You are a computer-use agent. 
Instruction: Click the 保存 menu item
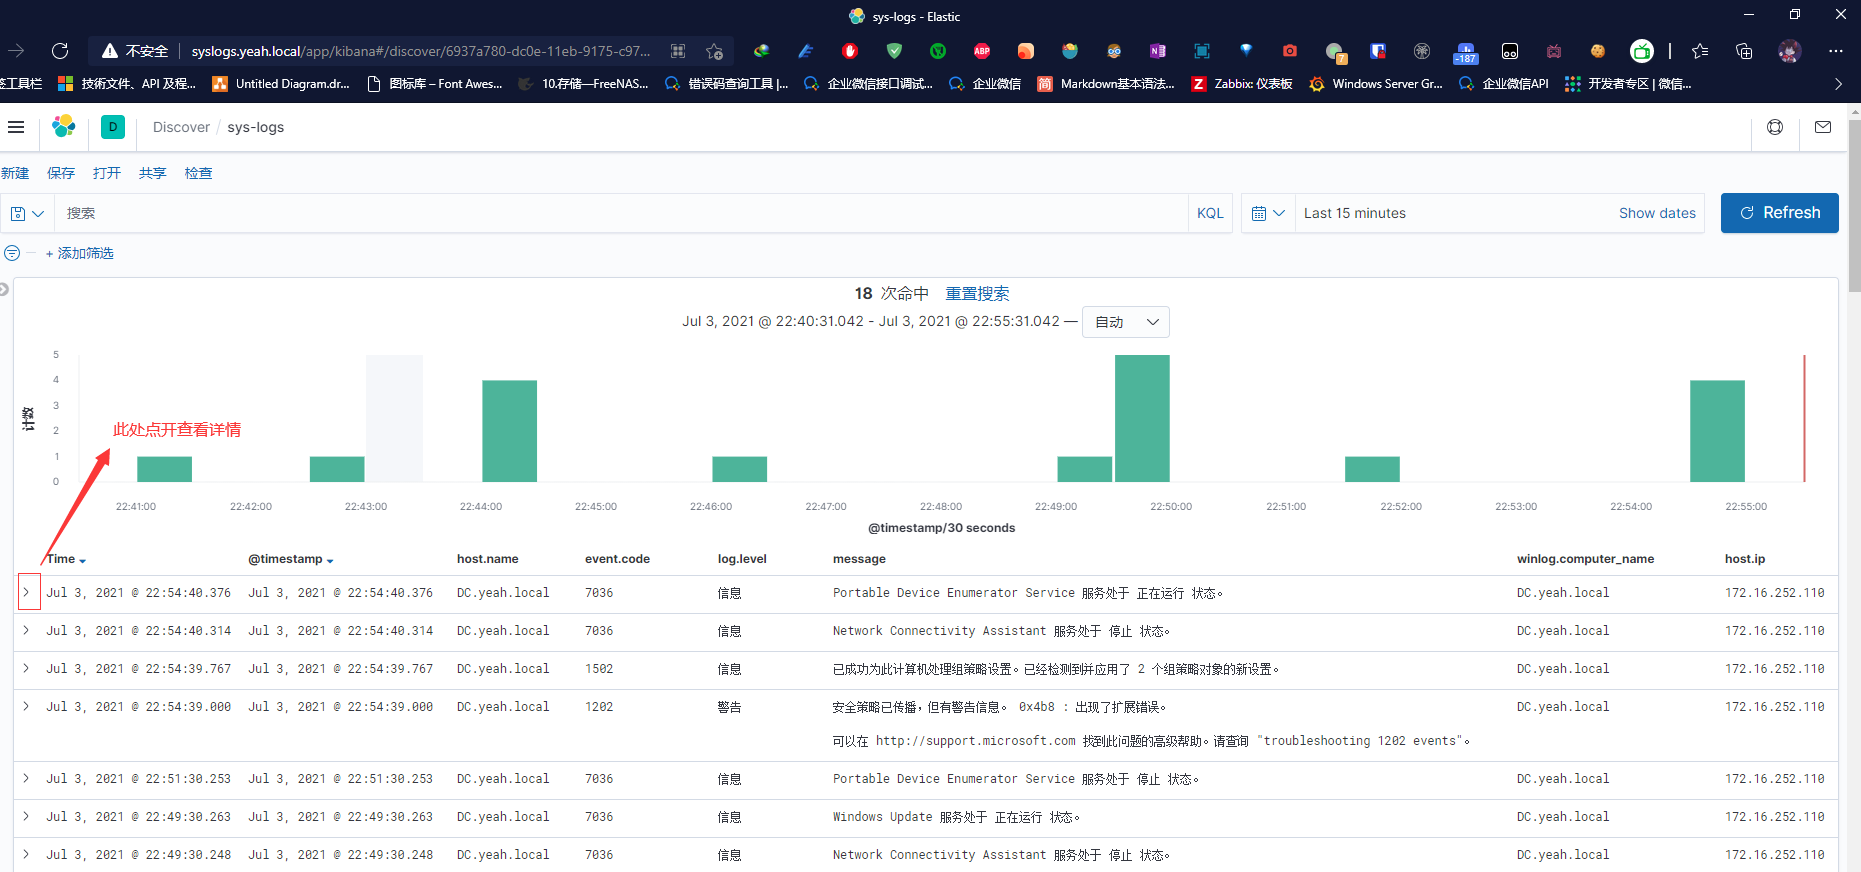pos(61,173)
